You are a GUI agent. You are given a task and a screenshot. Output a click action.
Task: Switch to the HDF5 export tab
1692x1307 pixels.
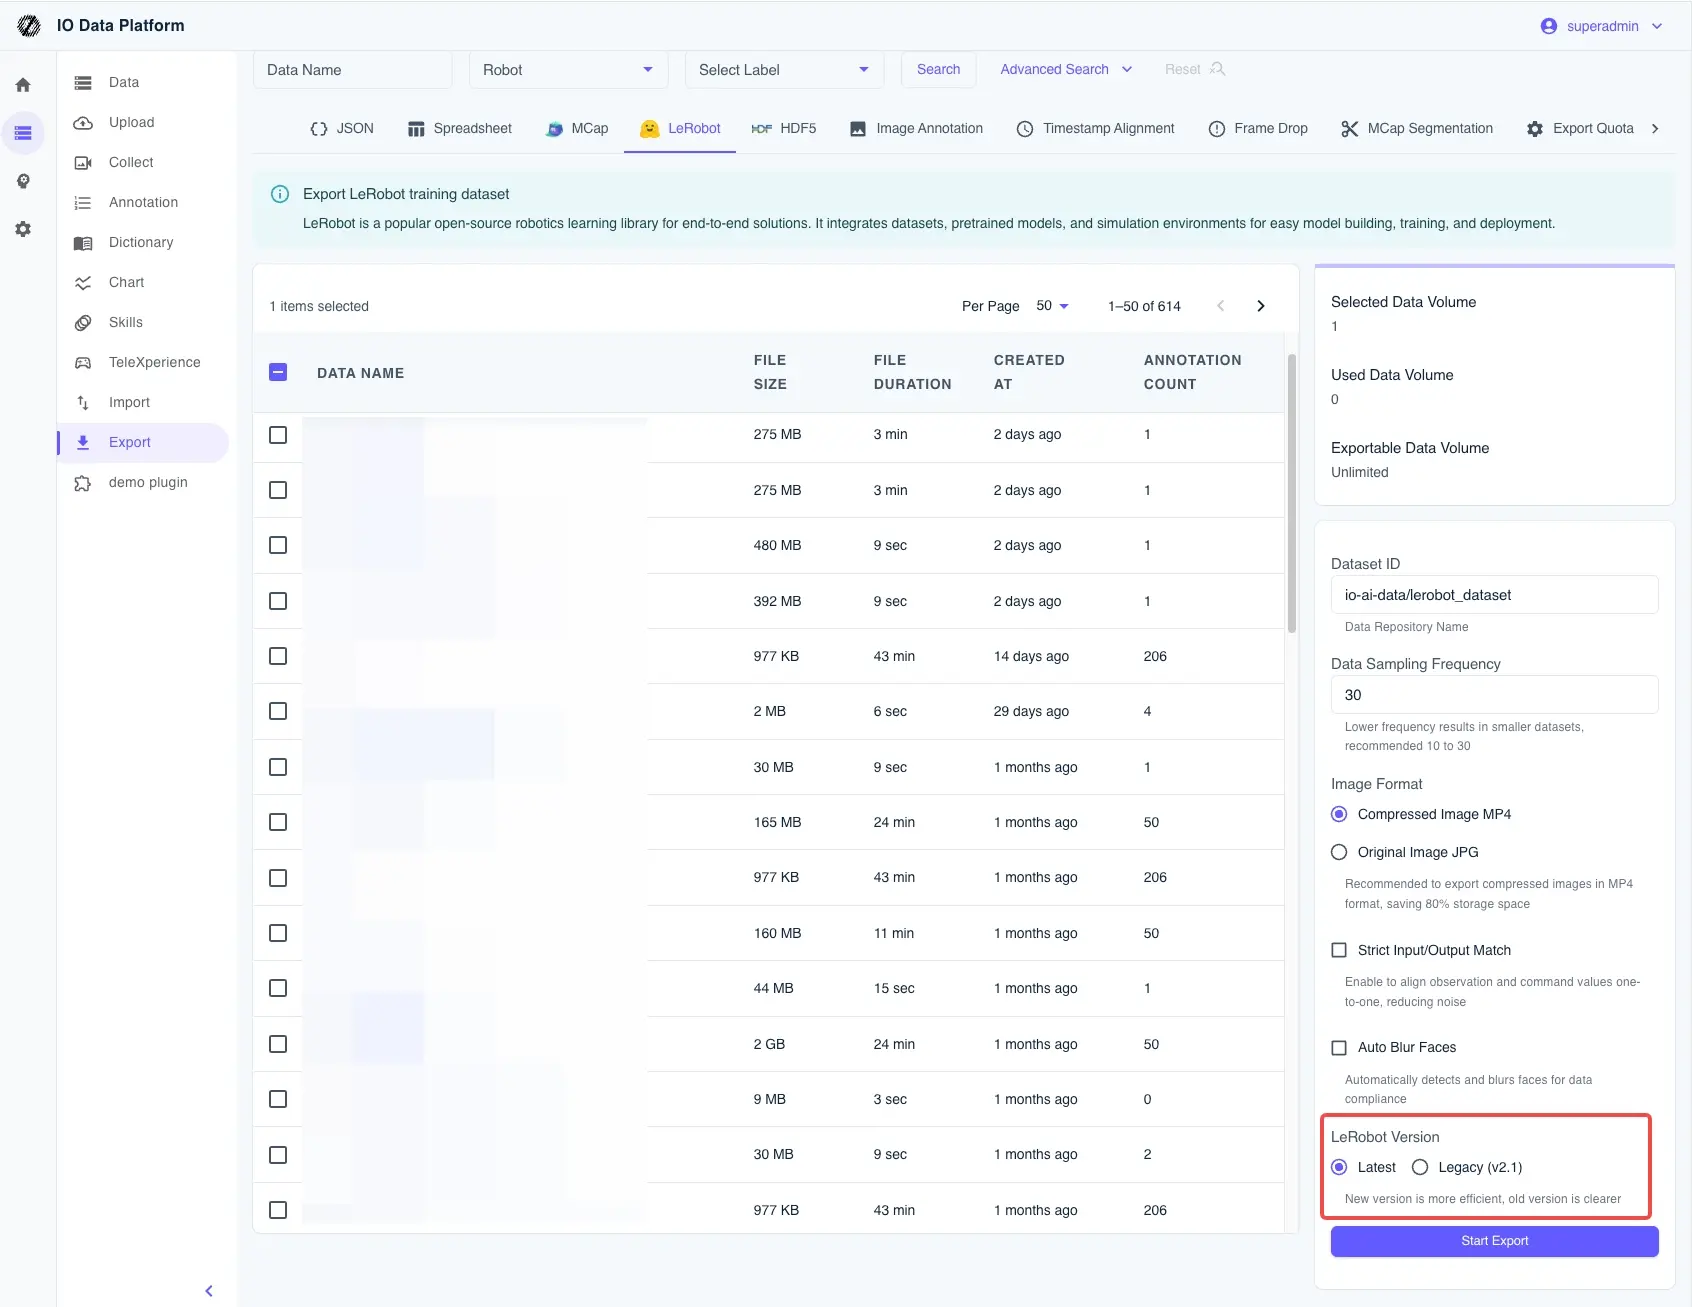coord(785,128)
